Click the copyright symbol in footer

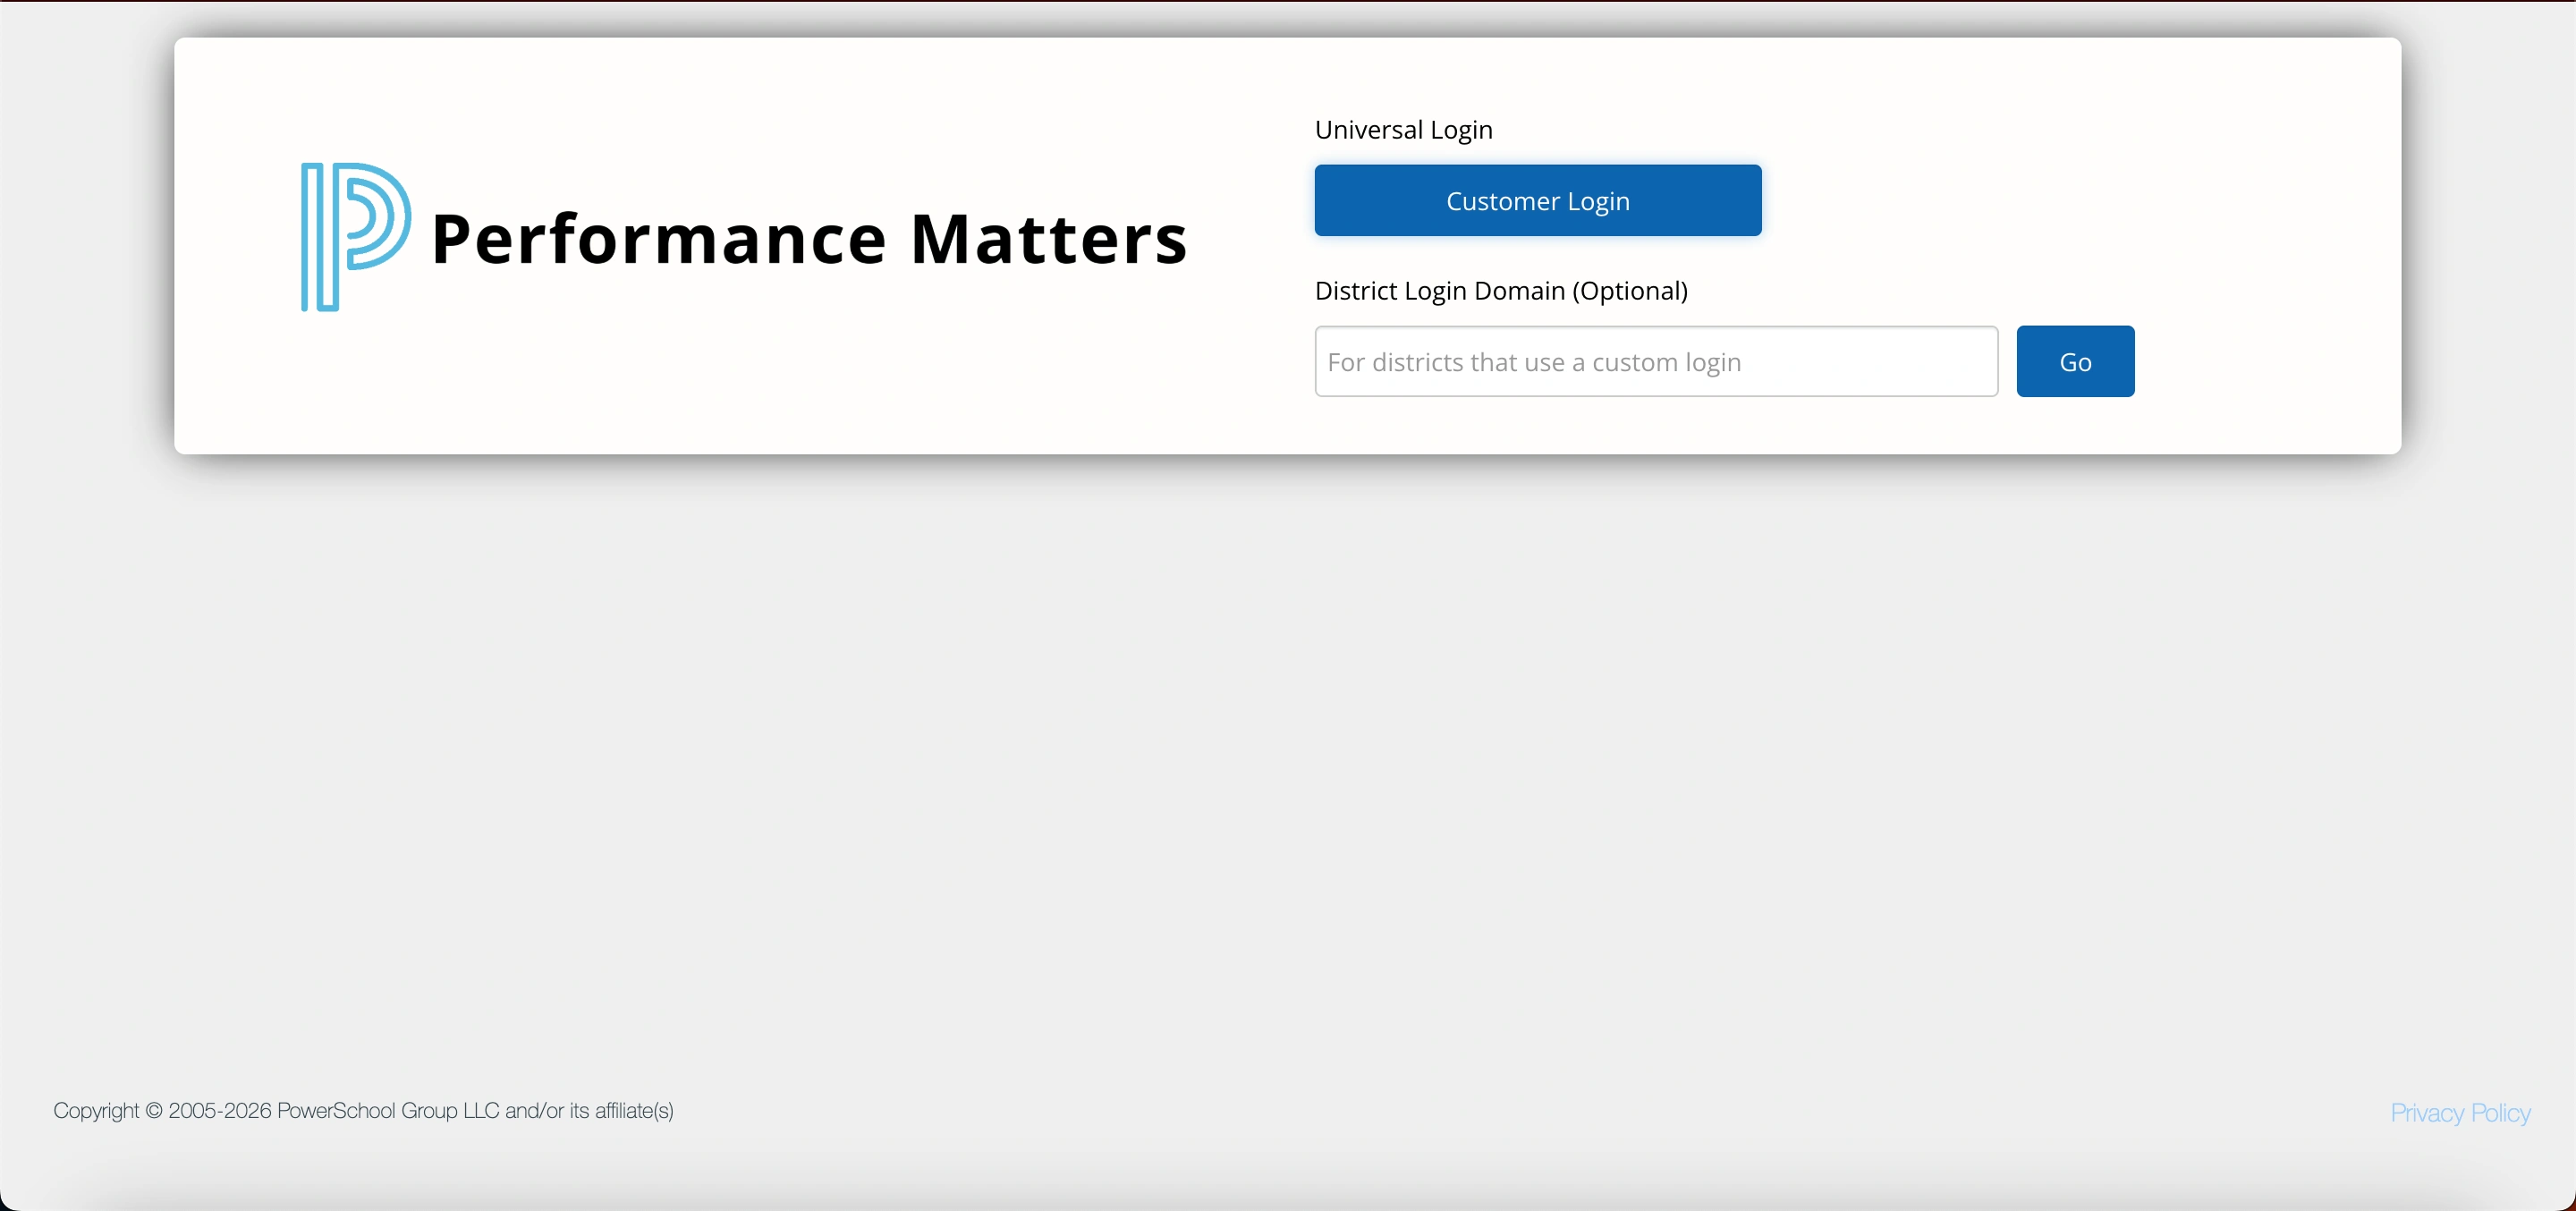coord(154,1111)
